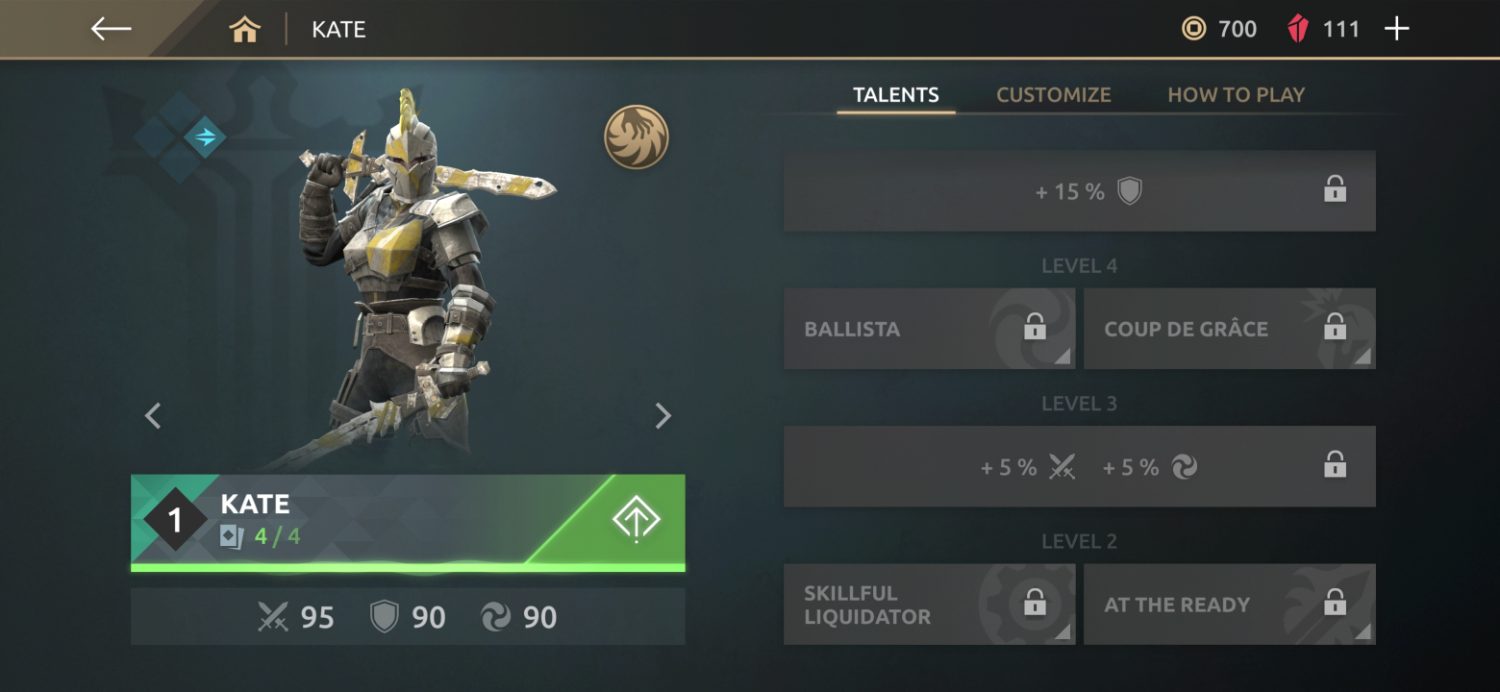This screenshot has height=692, width=1500.
Task: Tap the blue arrow role diamond icon
Action: 205,137
